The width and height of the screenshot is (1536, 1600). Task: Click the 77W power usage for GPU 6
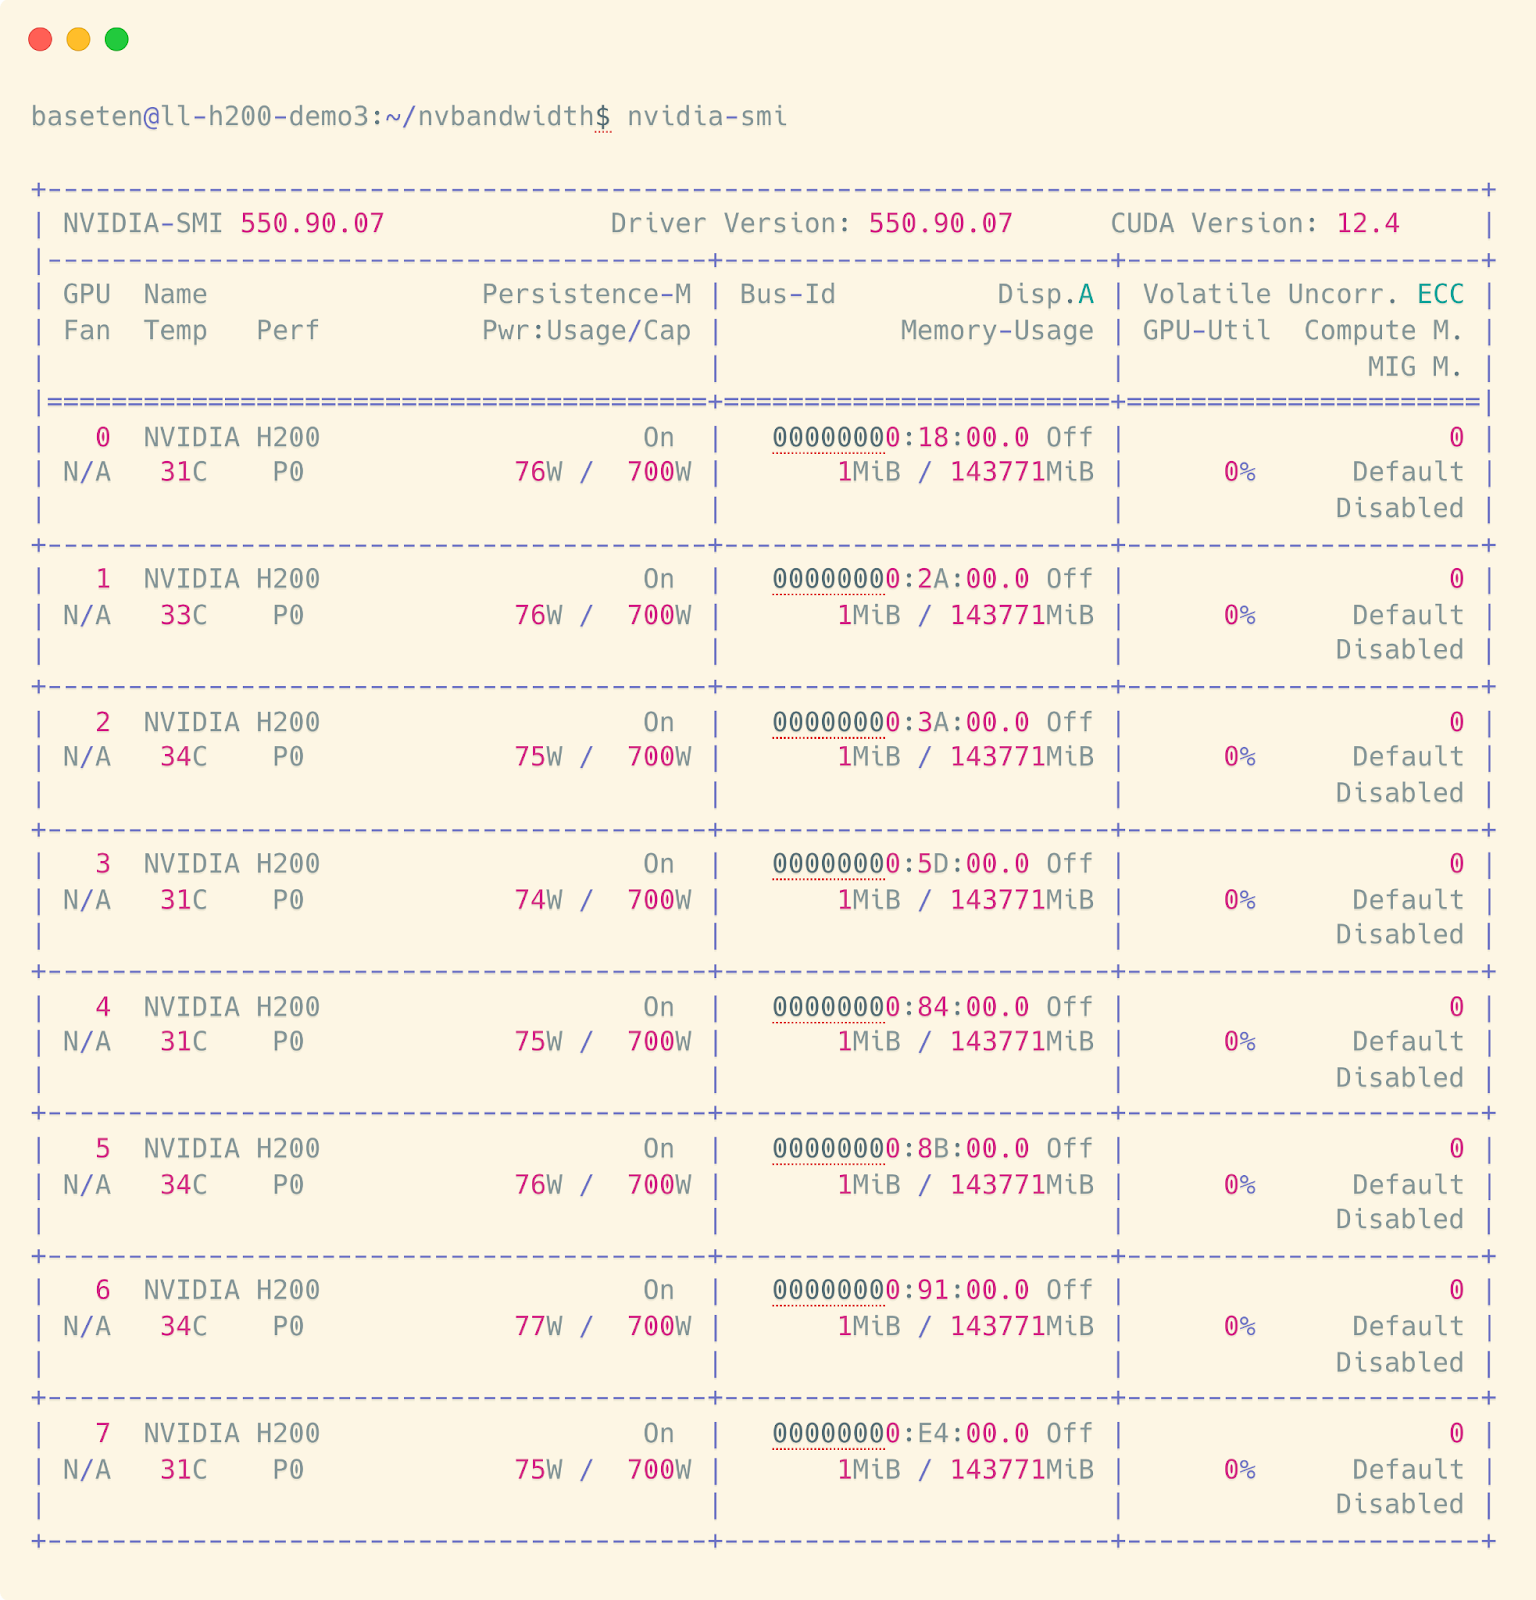(538, 1327)
